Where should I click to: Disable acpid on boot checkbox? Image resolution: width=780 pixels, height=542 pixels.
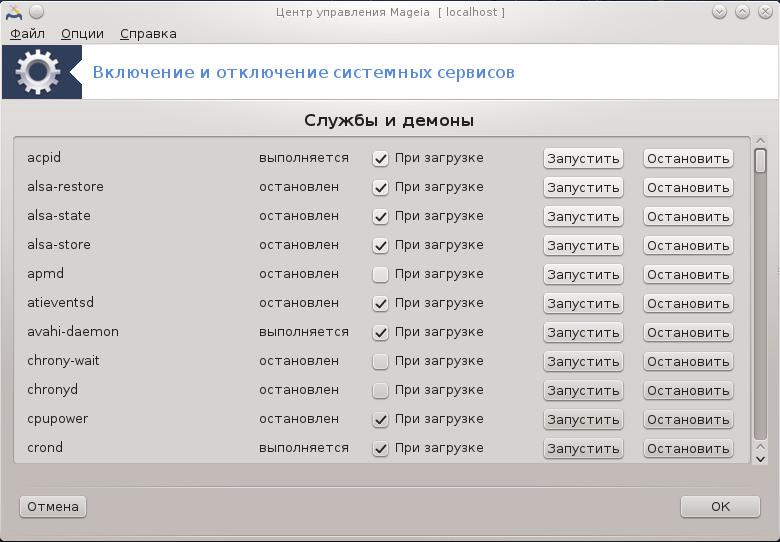coord(381,159)
